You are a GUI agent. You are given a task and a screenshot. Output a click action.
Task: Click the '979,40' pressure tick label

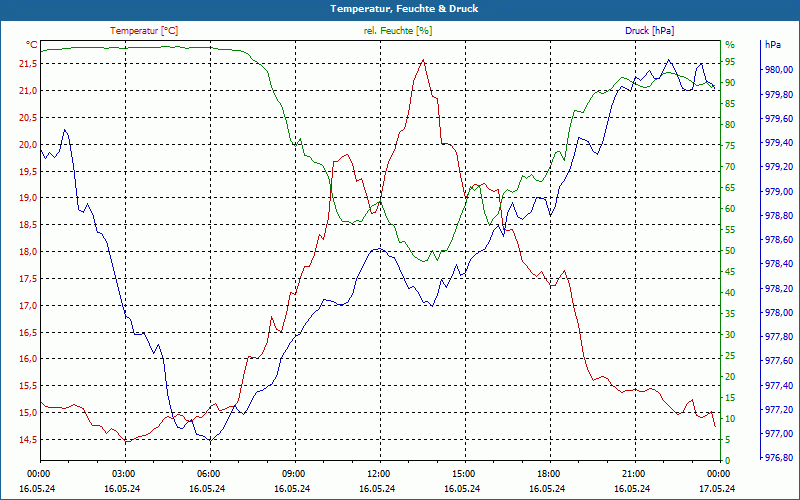click(779, 143)
